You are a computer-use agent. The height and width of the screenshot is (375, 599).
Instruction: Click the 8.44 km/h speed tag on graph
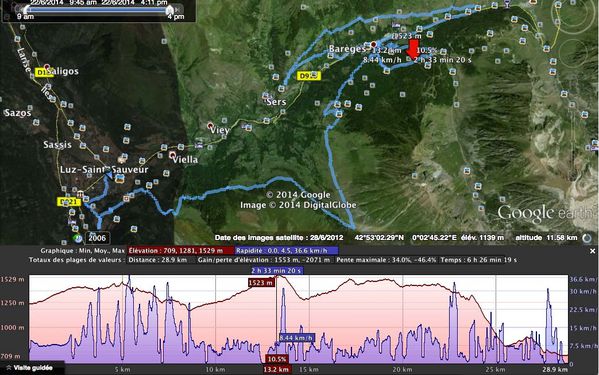click(x=296, y=338)
